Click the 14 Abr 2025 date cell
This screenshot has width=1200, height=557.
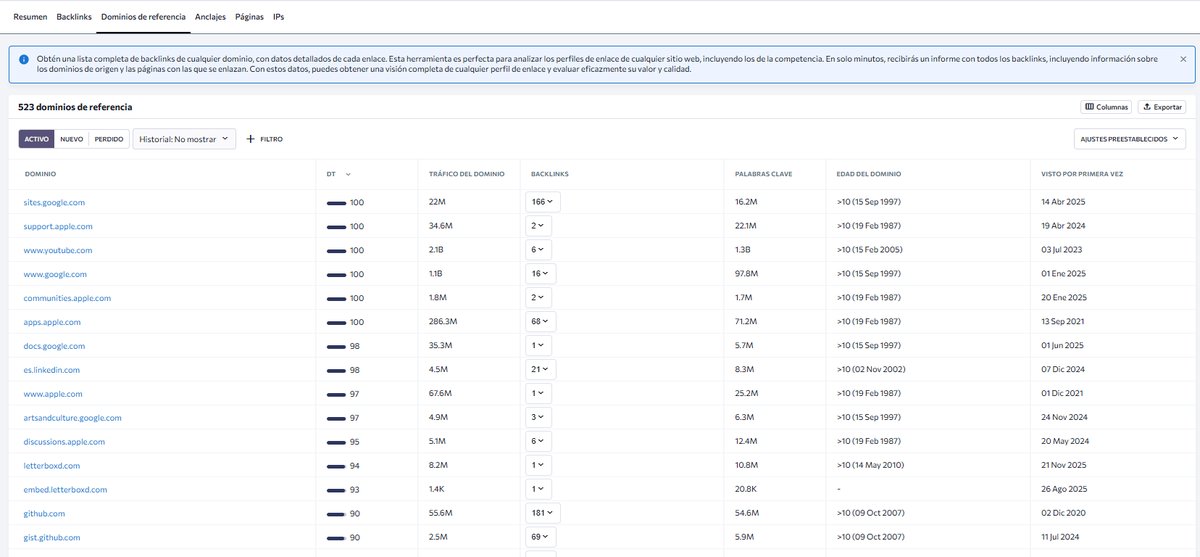(1064, 202)
